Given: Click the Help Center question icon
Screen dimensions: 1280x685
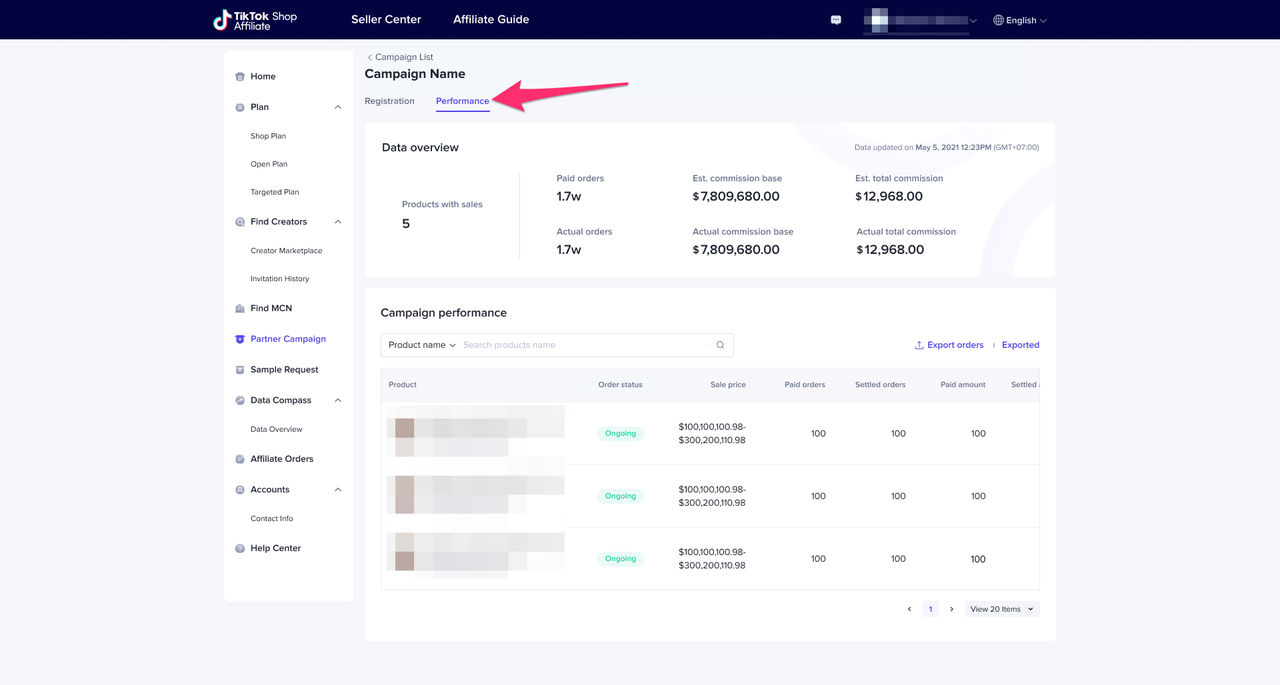Looking at the screenshot, I should 240,549.
